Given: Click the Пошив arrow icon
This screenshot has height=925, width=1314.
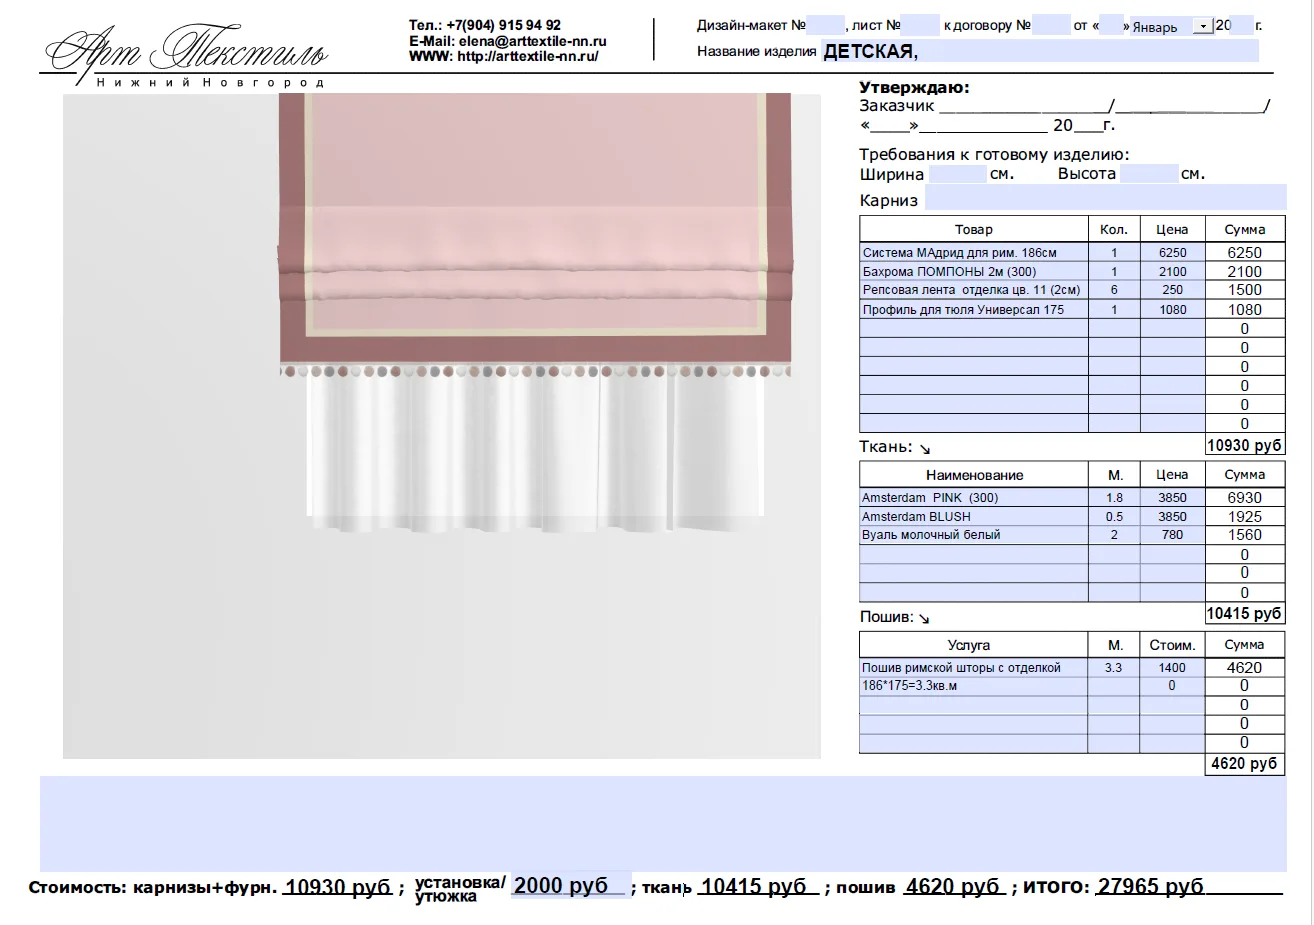Looking at the screenshot, I should coord(925,619).
